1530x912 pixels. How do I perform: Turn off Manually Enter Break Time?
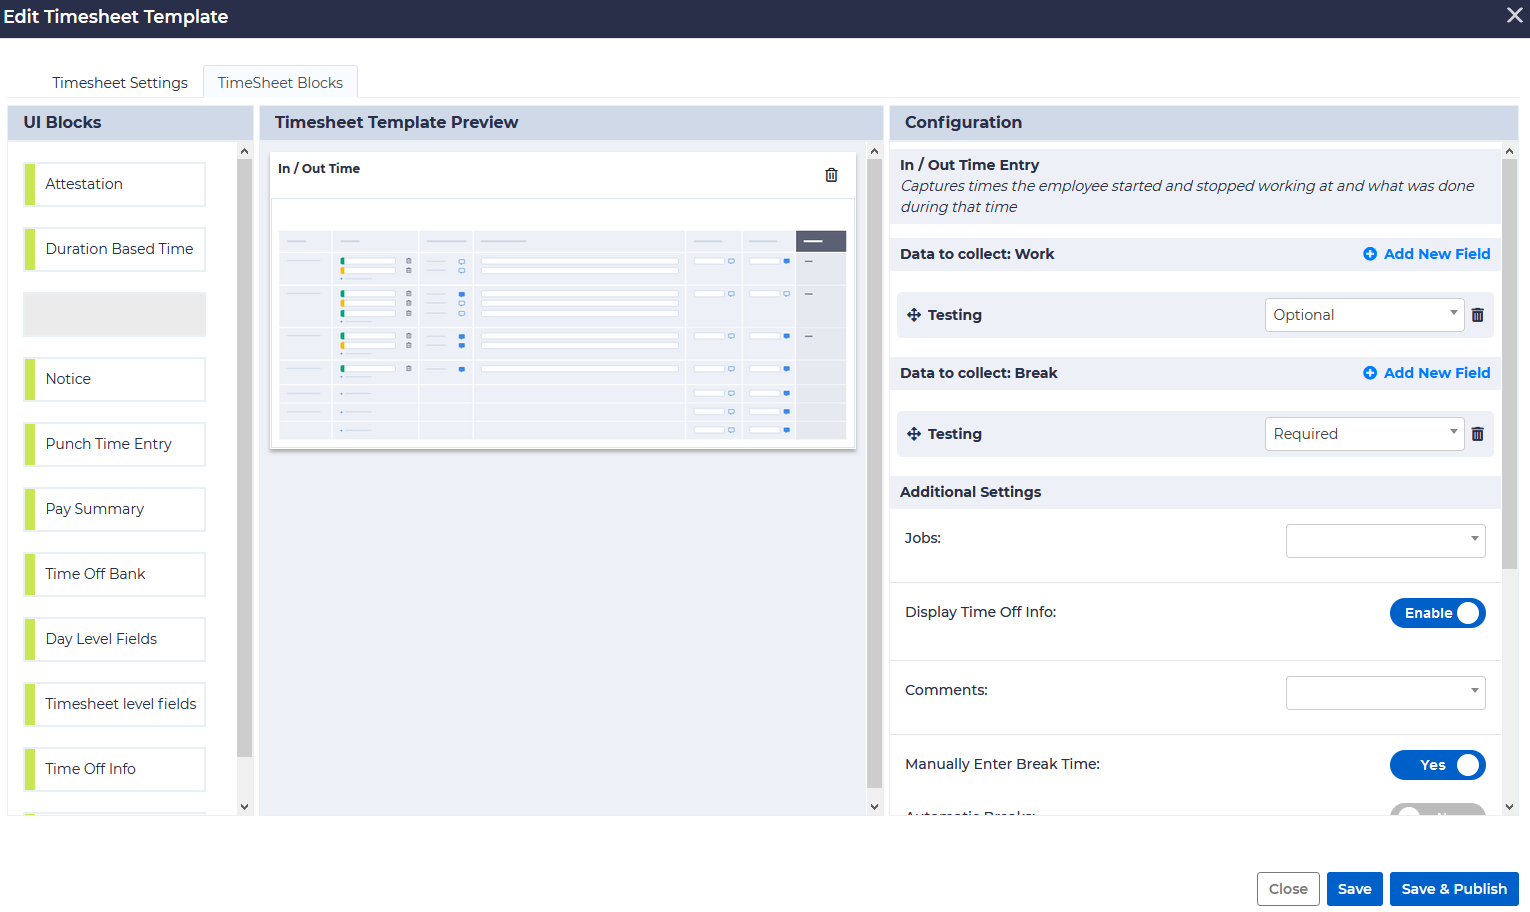tap(1438, 764)
